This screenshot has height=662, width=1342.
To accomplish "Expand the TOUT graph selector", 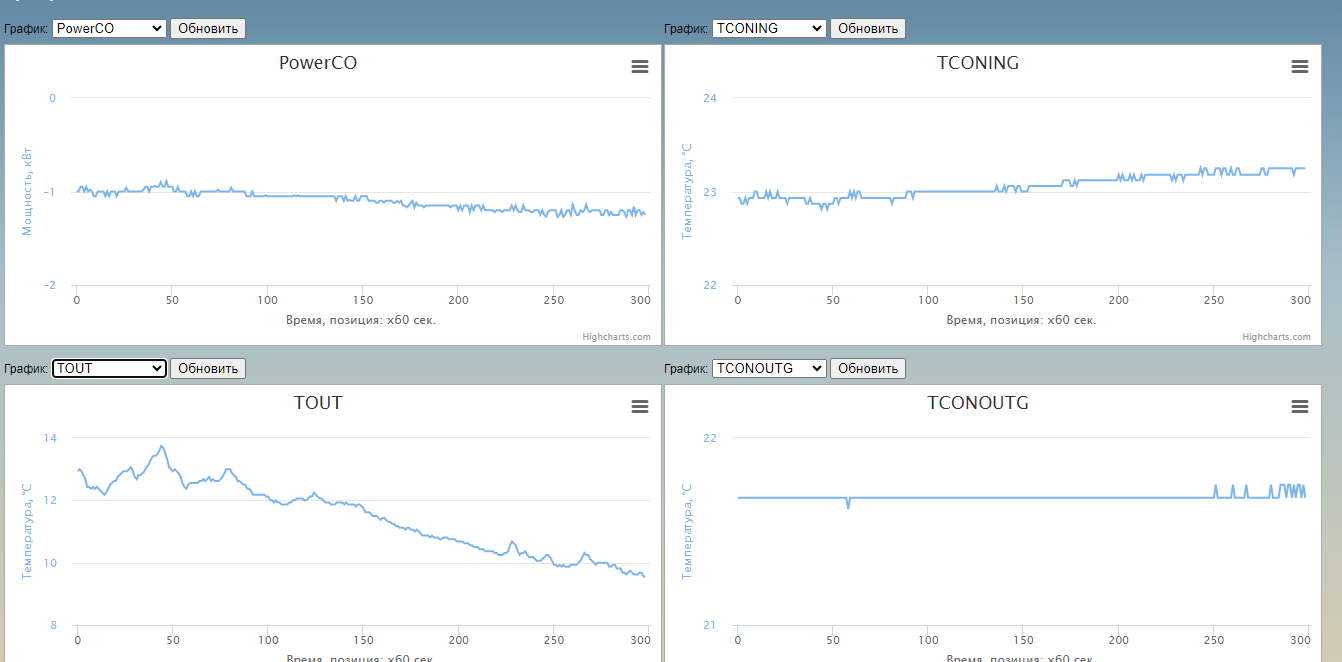I will [x=109, y=368].
